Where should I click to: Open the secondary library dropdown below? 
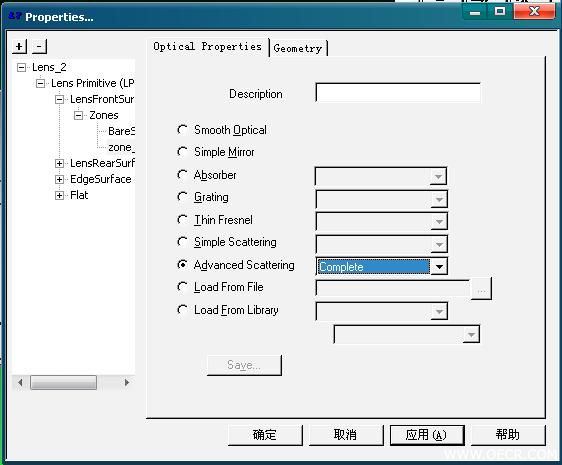[x=471, y=334]
